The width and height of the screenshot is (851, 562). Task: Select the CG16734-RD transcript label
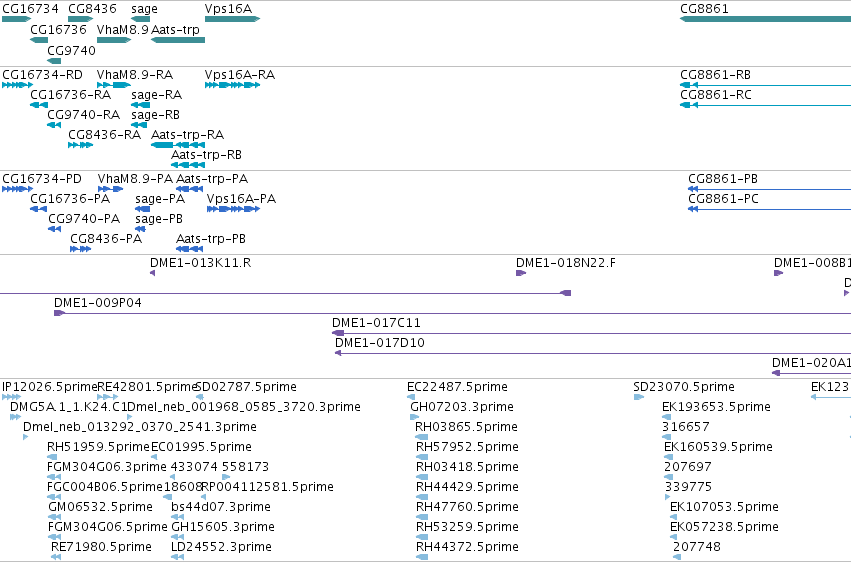[x=42, y=75]
